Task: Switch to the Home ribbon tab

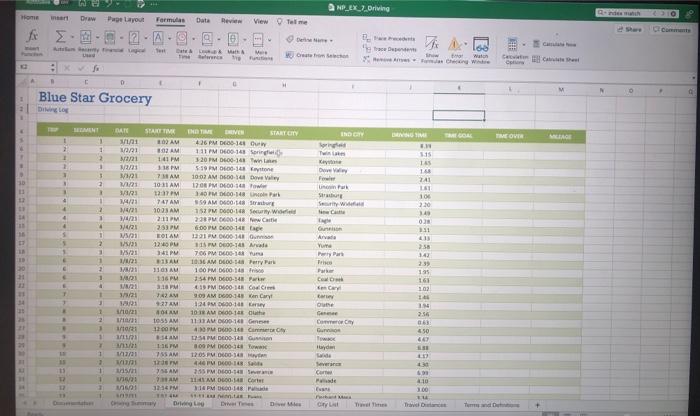Action: 30,17
